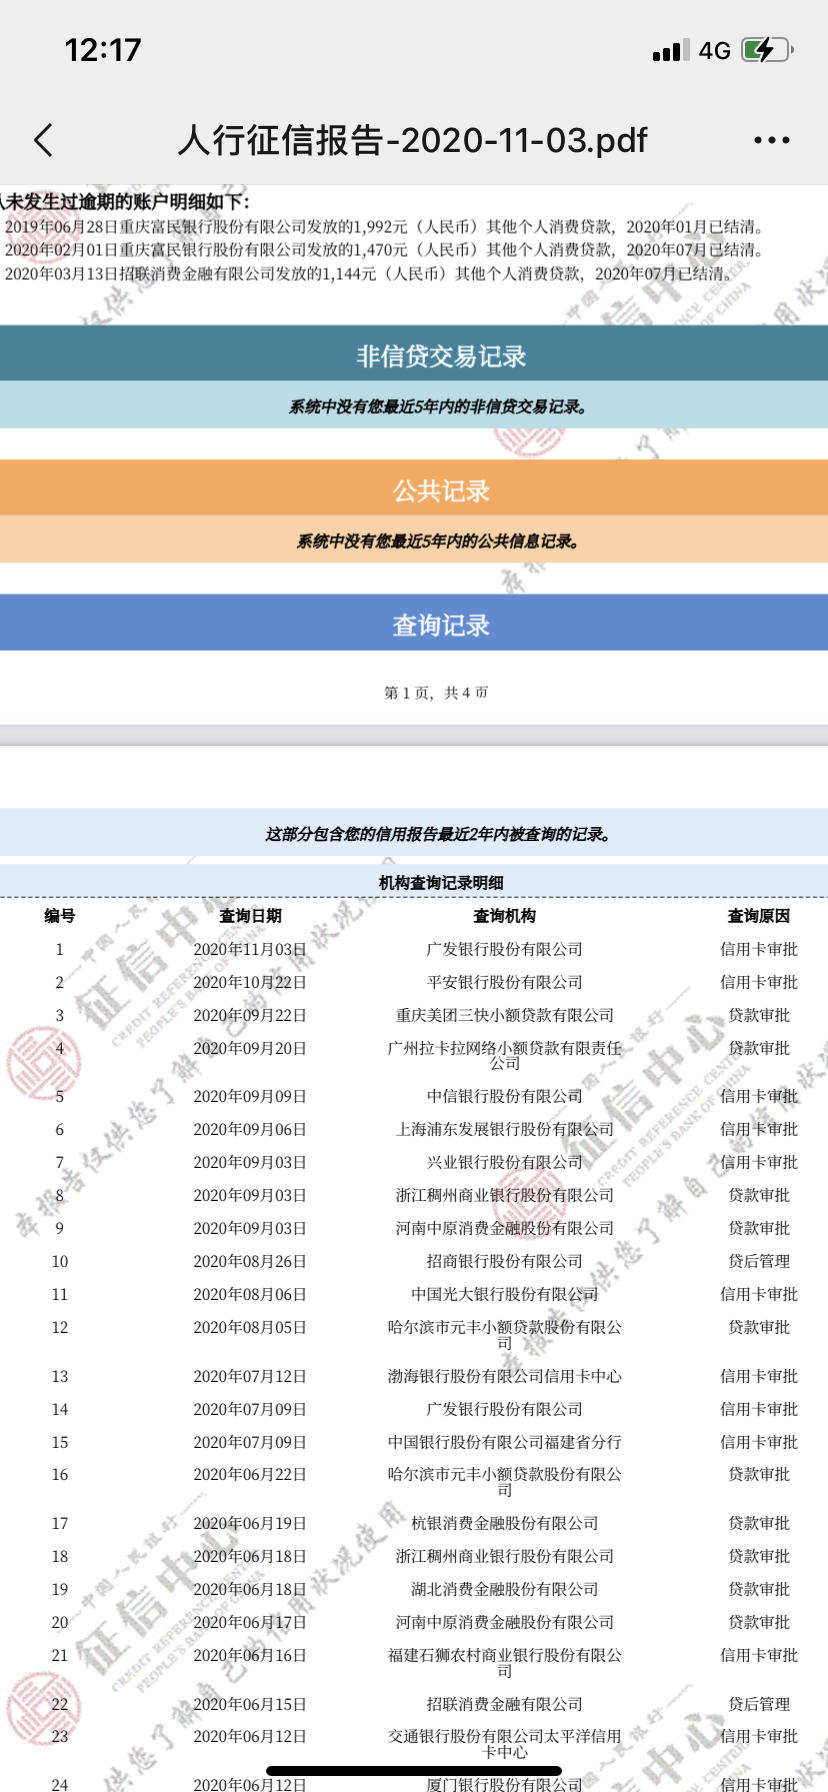Tap the note about queries within 最近2年内

[438, 834]
